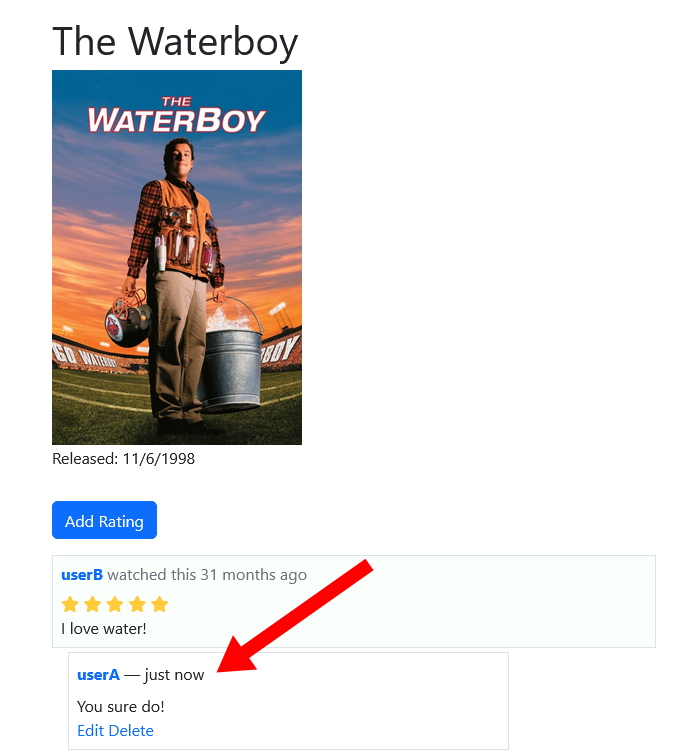Open userB's profile link
The height and width of the screenshot is (753, 687).
pyautogui.click(x=82, y=574)
